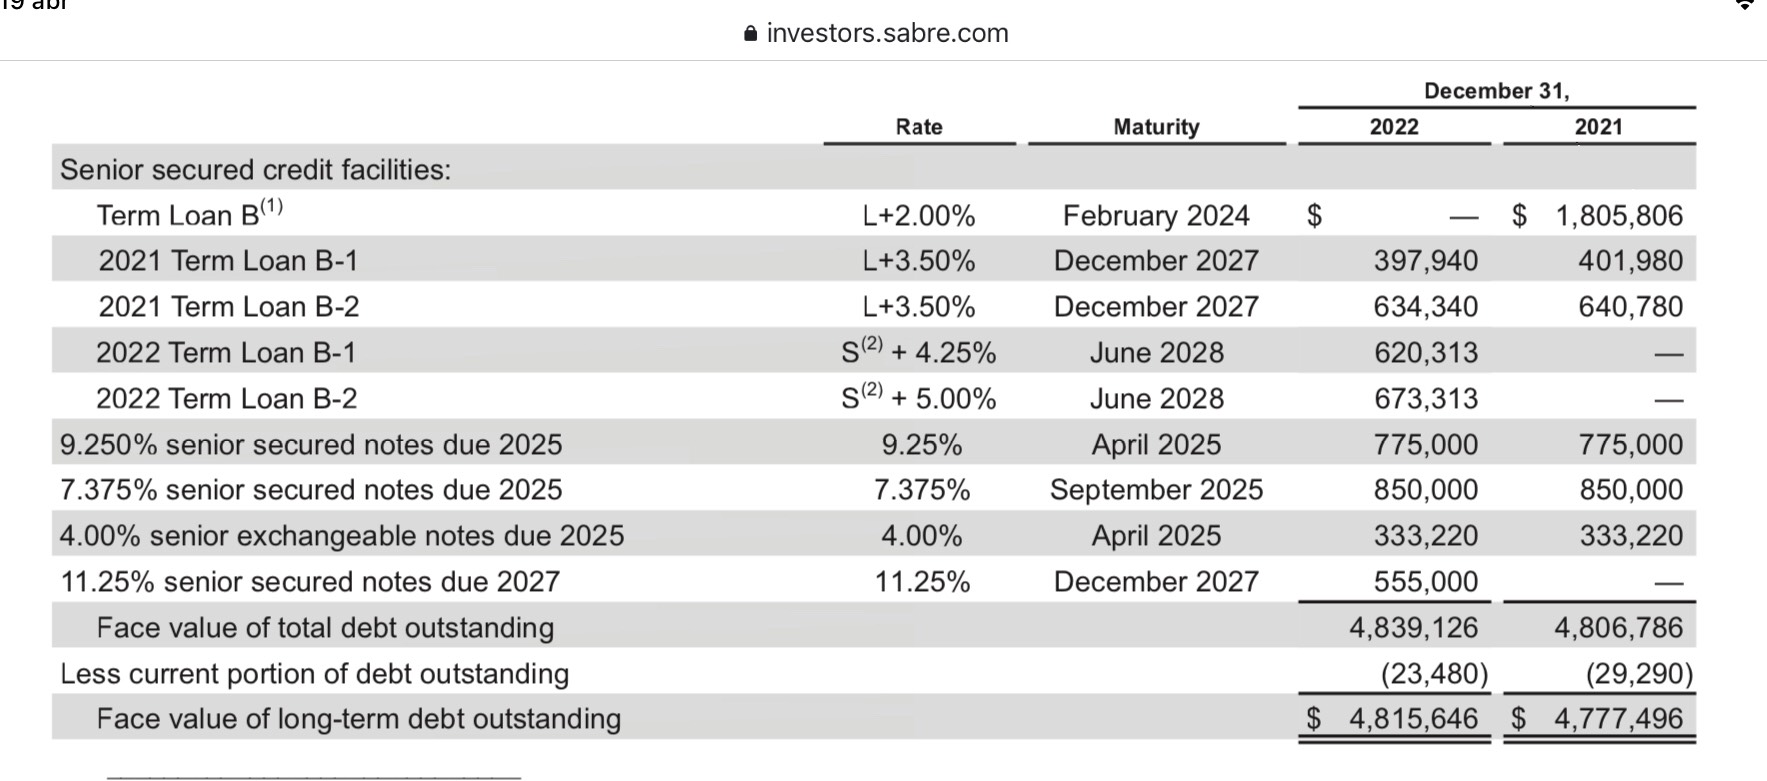
Task: Select the S+4.25% rate cell
Action: 919,352
